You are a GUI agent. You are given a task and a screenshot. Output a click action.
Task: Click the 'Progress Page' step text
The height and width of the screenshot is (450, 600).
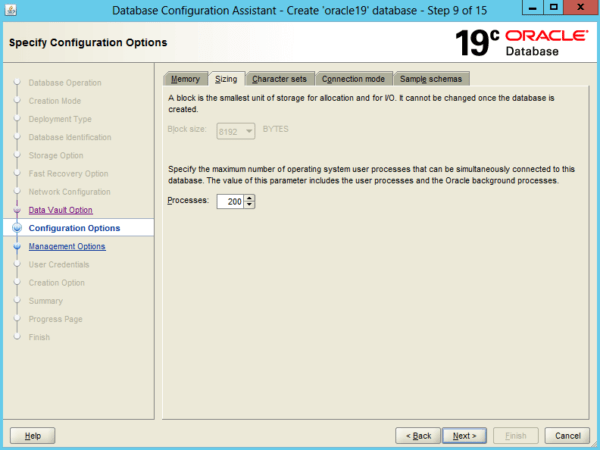(x=55, y=319)
